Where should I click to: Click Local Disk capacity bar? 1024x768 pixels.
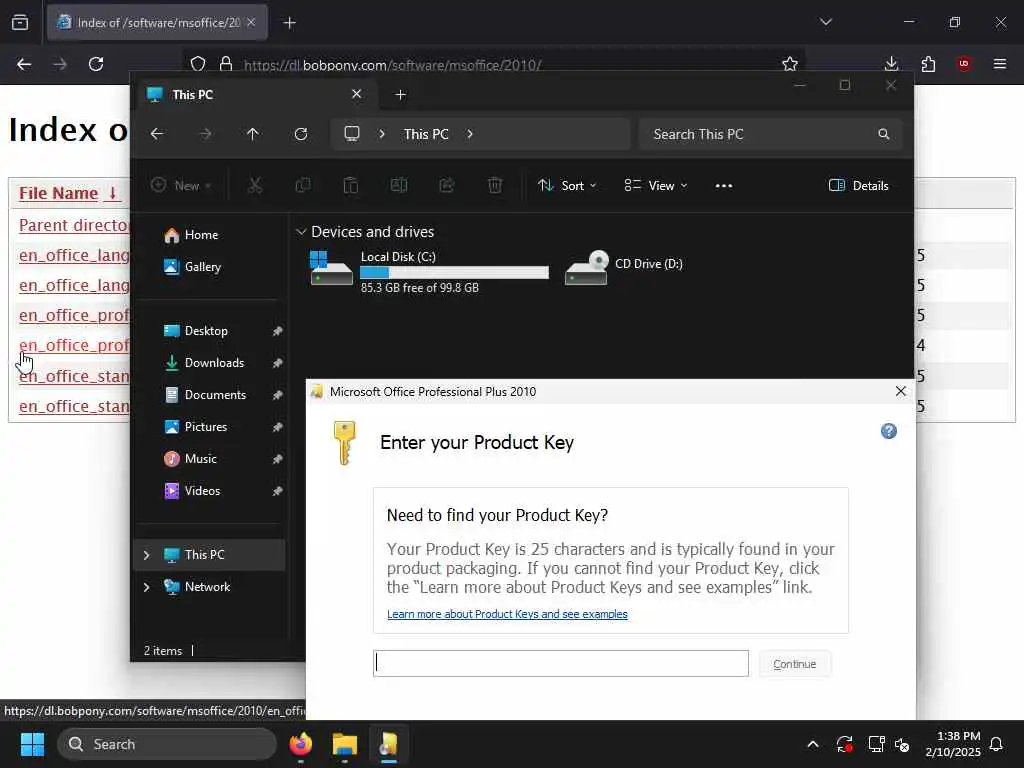(x=455, y=272)
